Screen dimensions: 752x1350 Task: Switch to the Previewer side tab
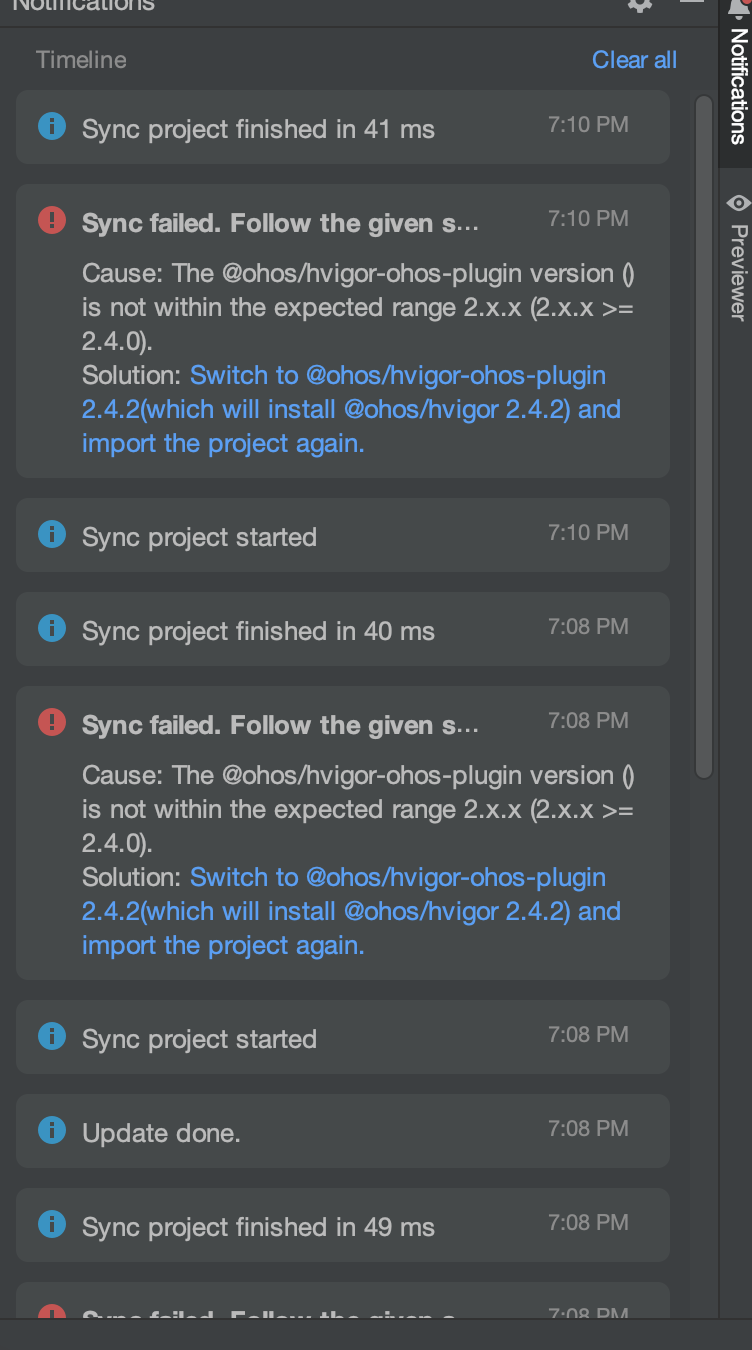click(737, 257)
